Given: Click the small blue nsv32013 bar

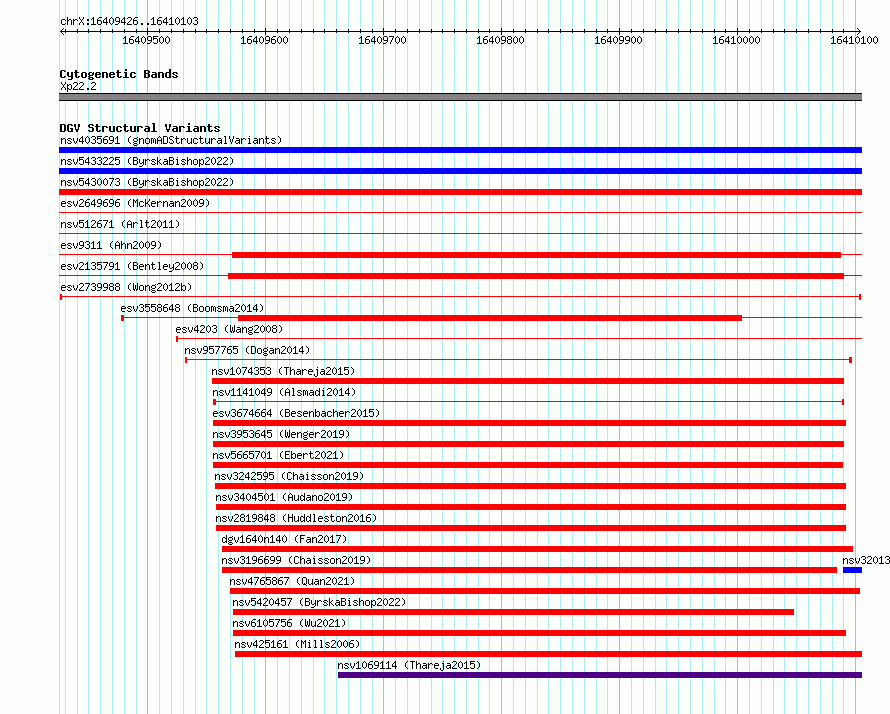Looking at the screenshot, I should (x=853, y=570).
